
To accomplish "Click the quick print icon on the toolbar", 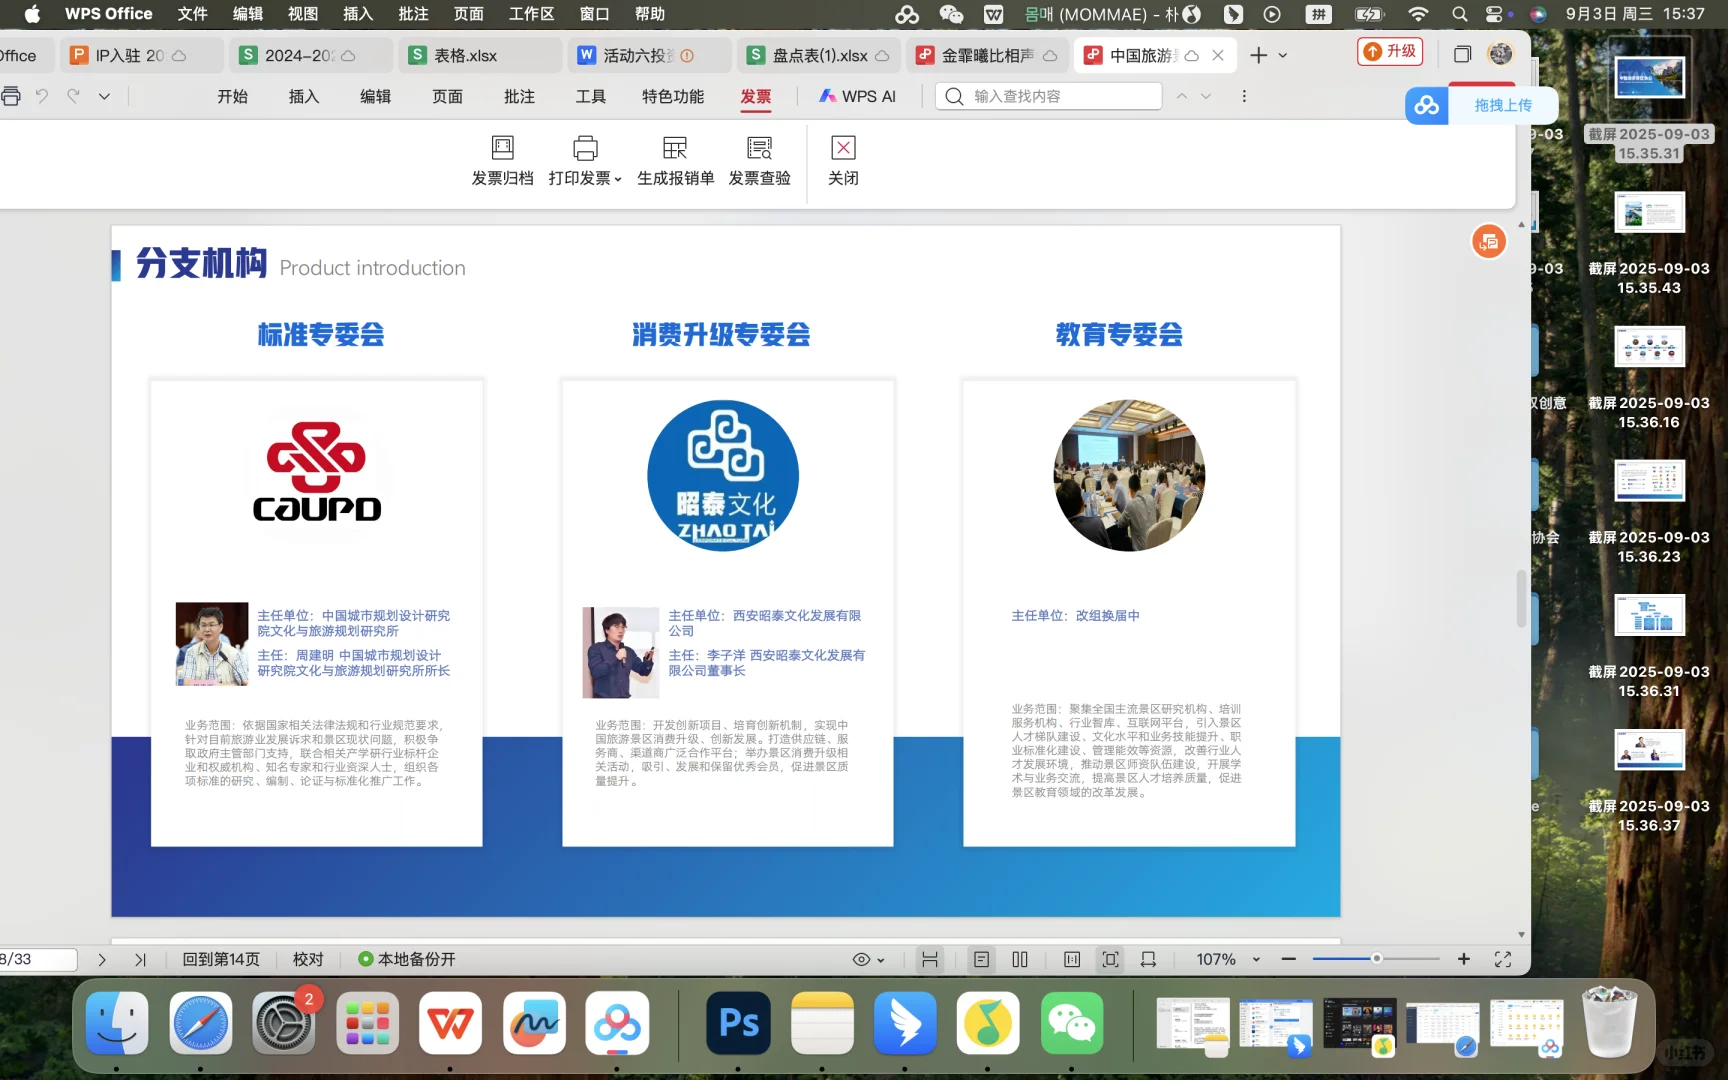I will pos(11,95).
